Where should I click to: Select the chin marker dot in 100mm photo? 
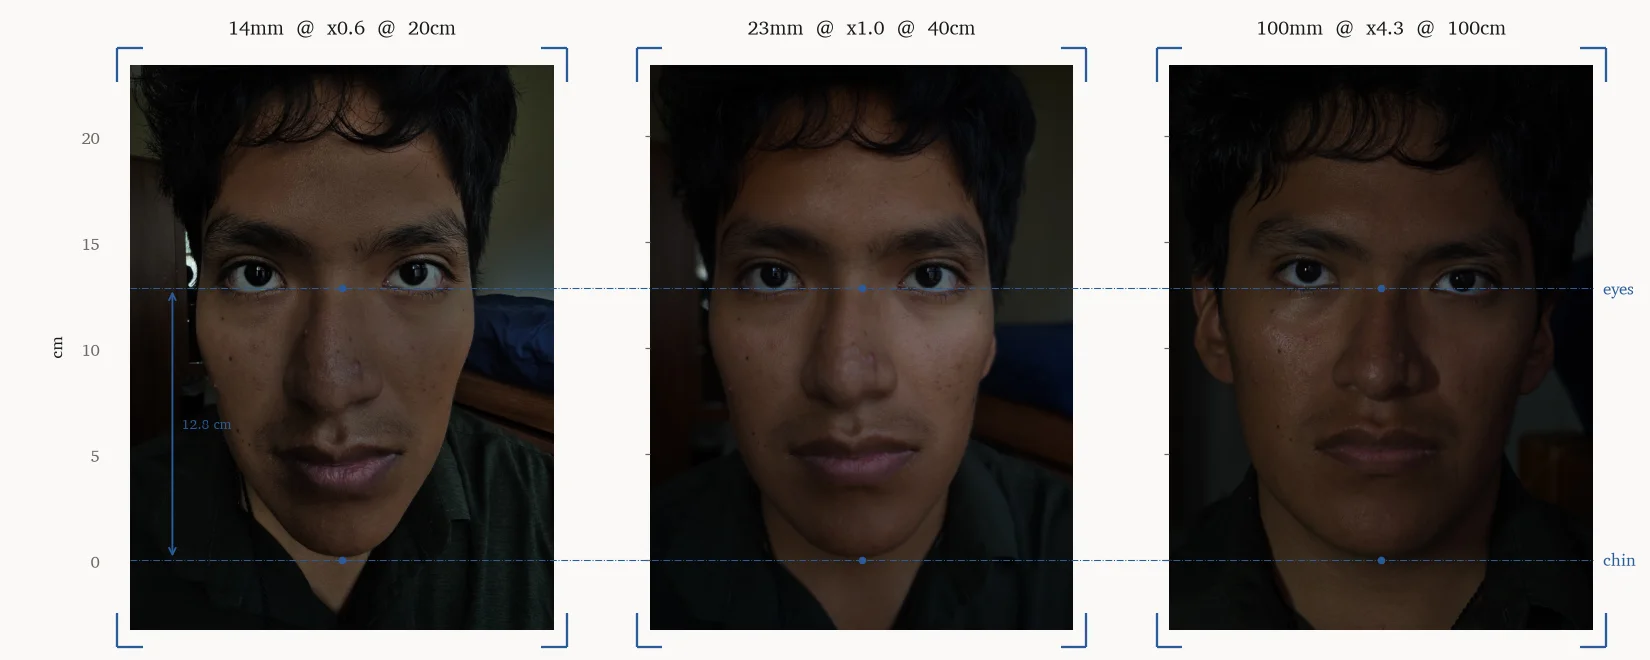[x=1381, y=560]
